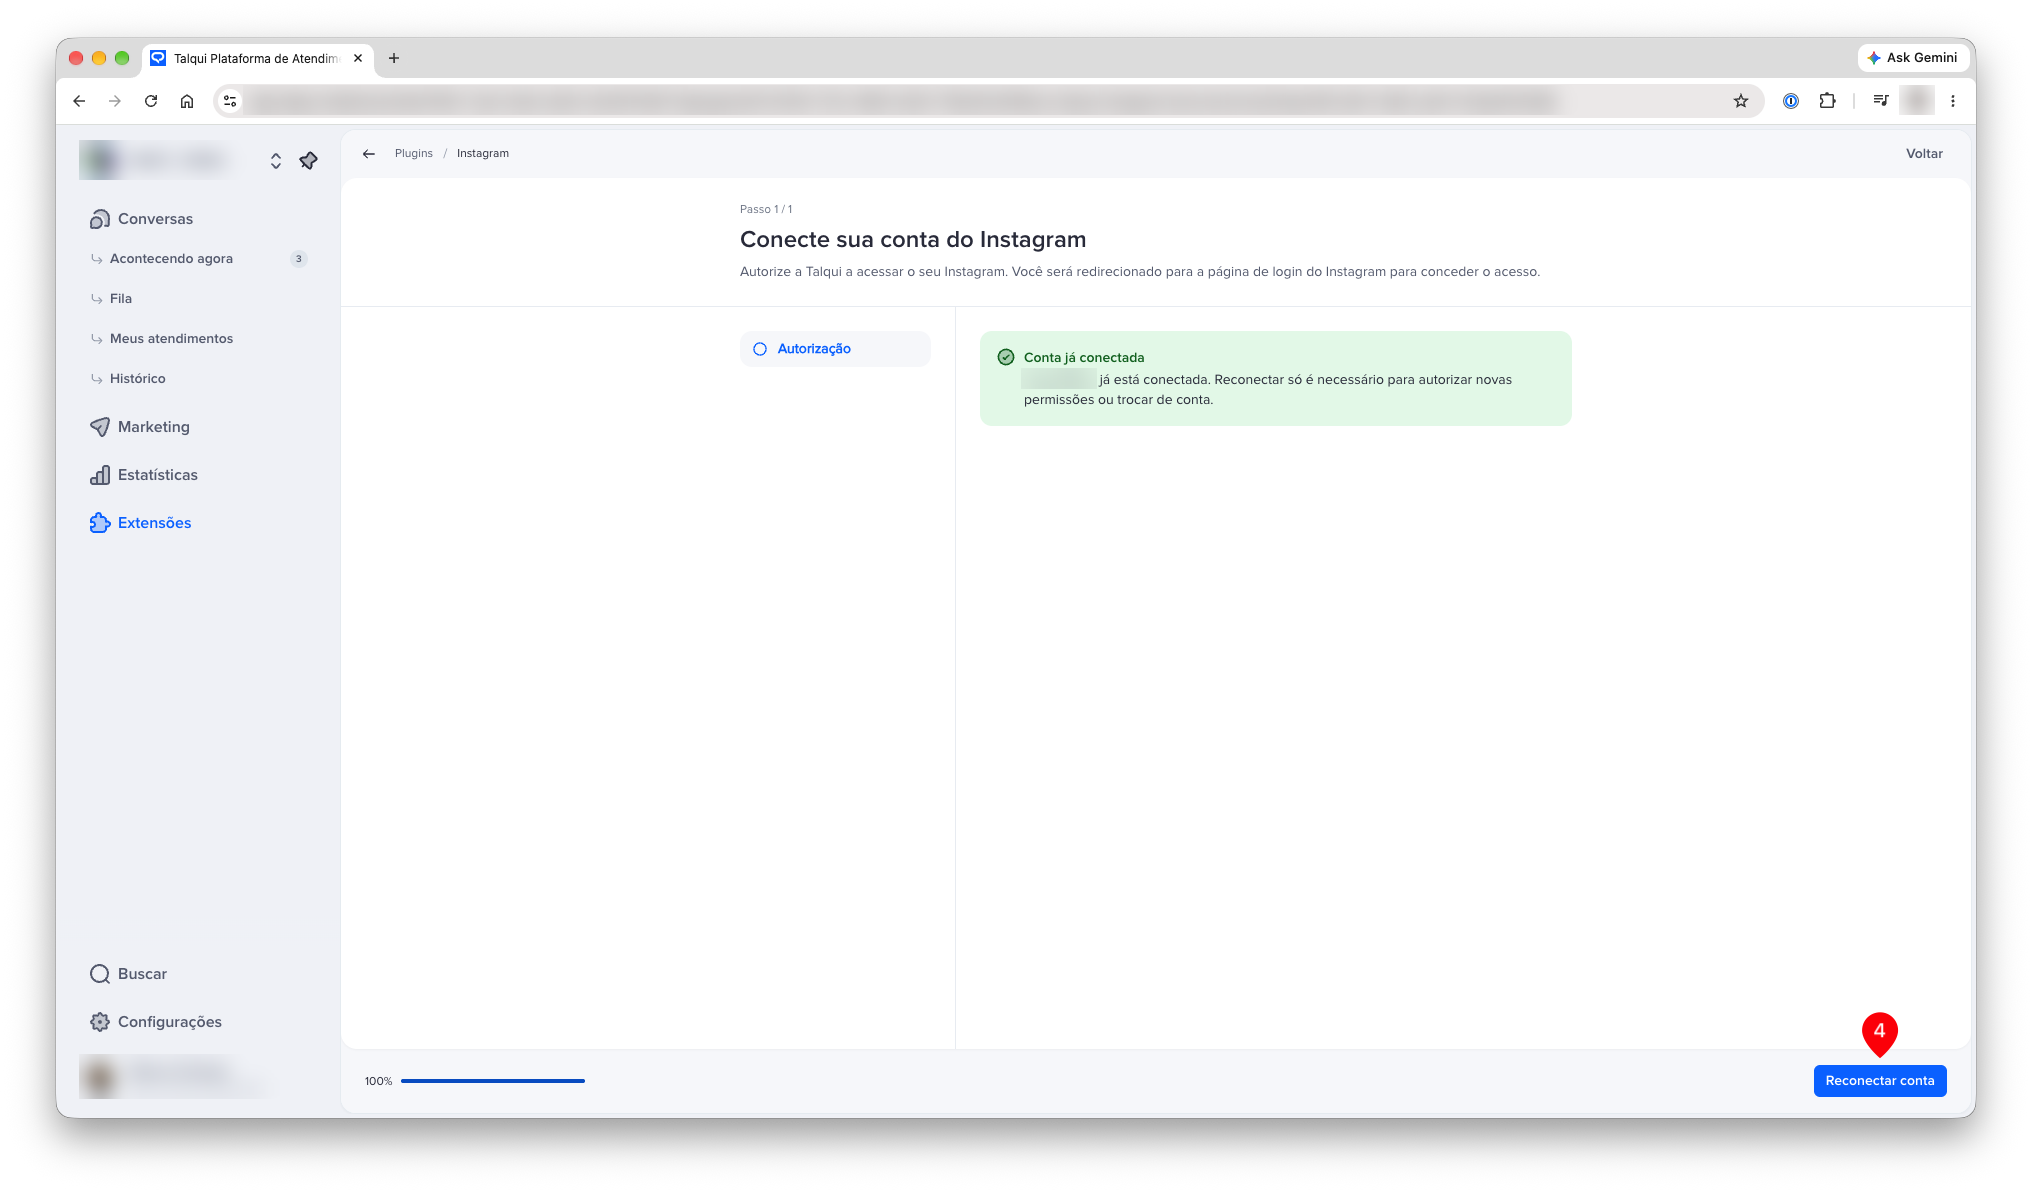The image size is (2032, 1192).
Task: Expand the workspace switcher chevrons
Action: point(275,161)
